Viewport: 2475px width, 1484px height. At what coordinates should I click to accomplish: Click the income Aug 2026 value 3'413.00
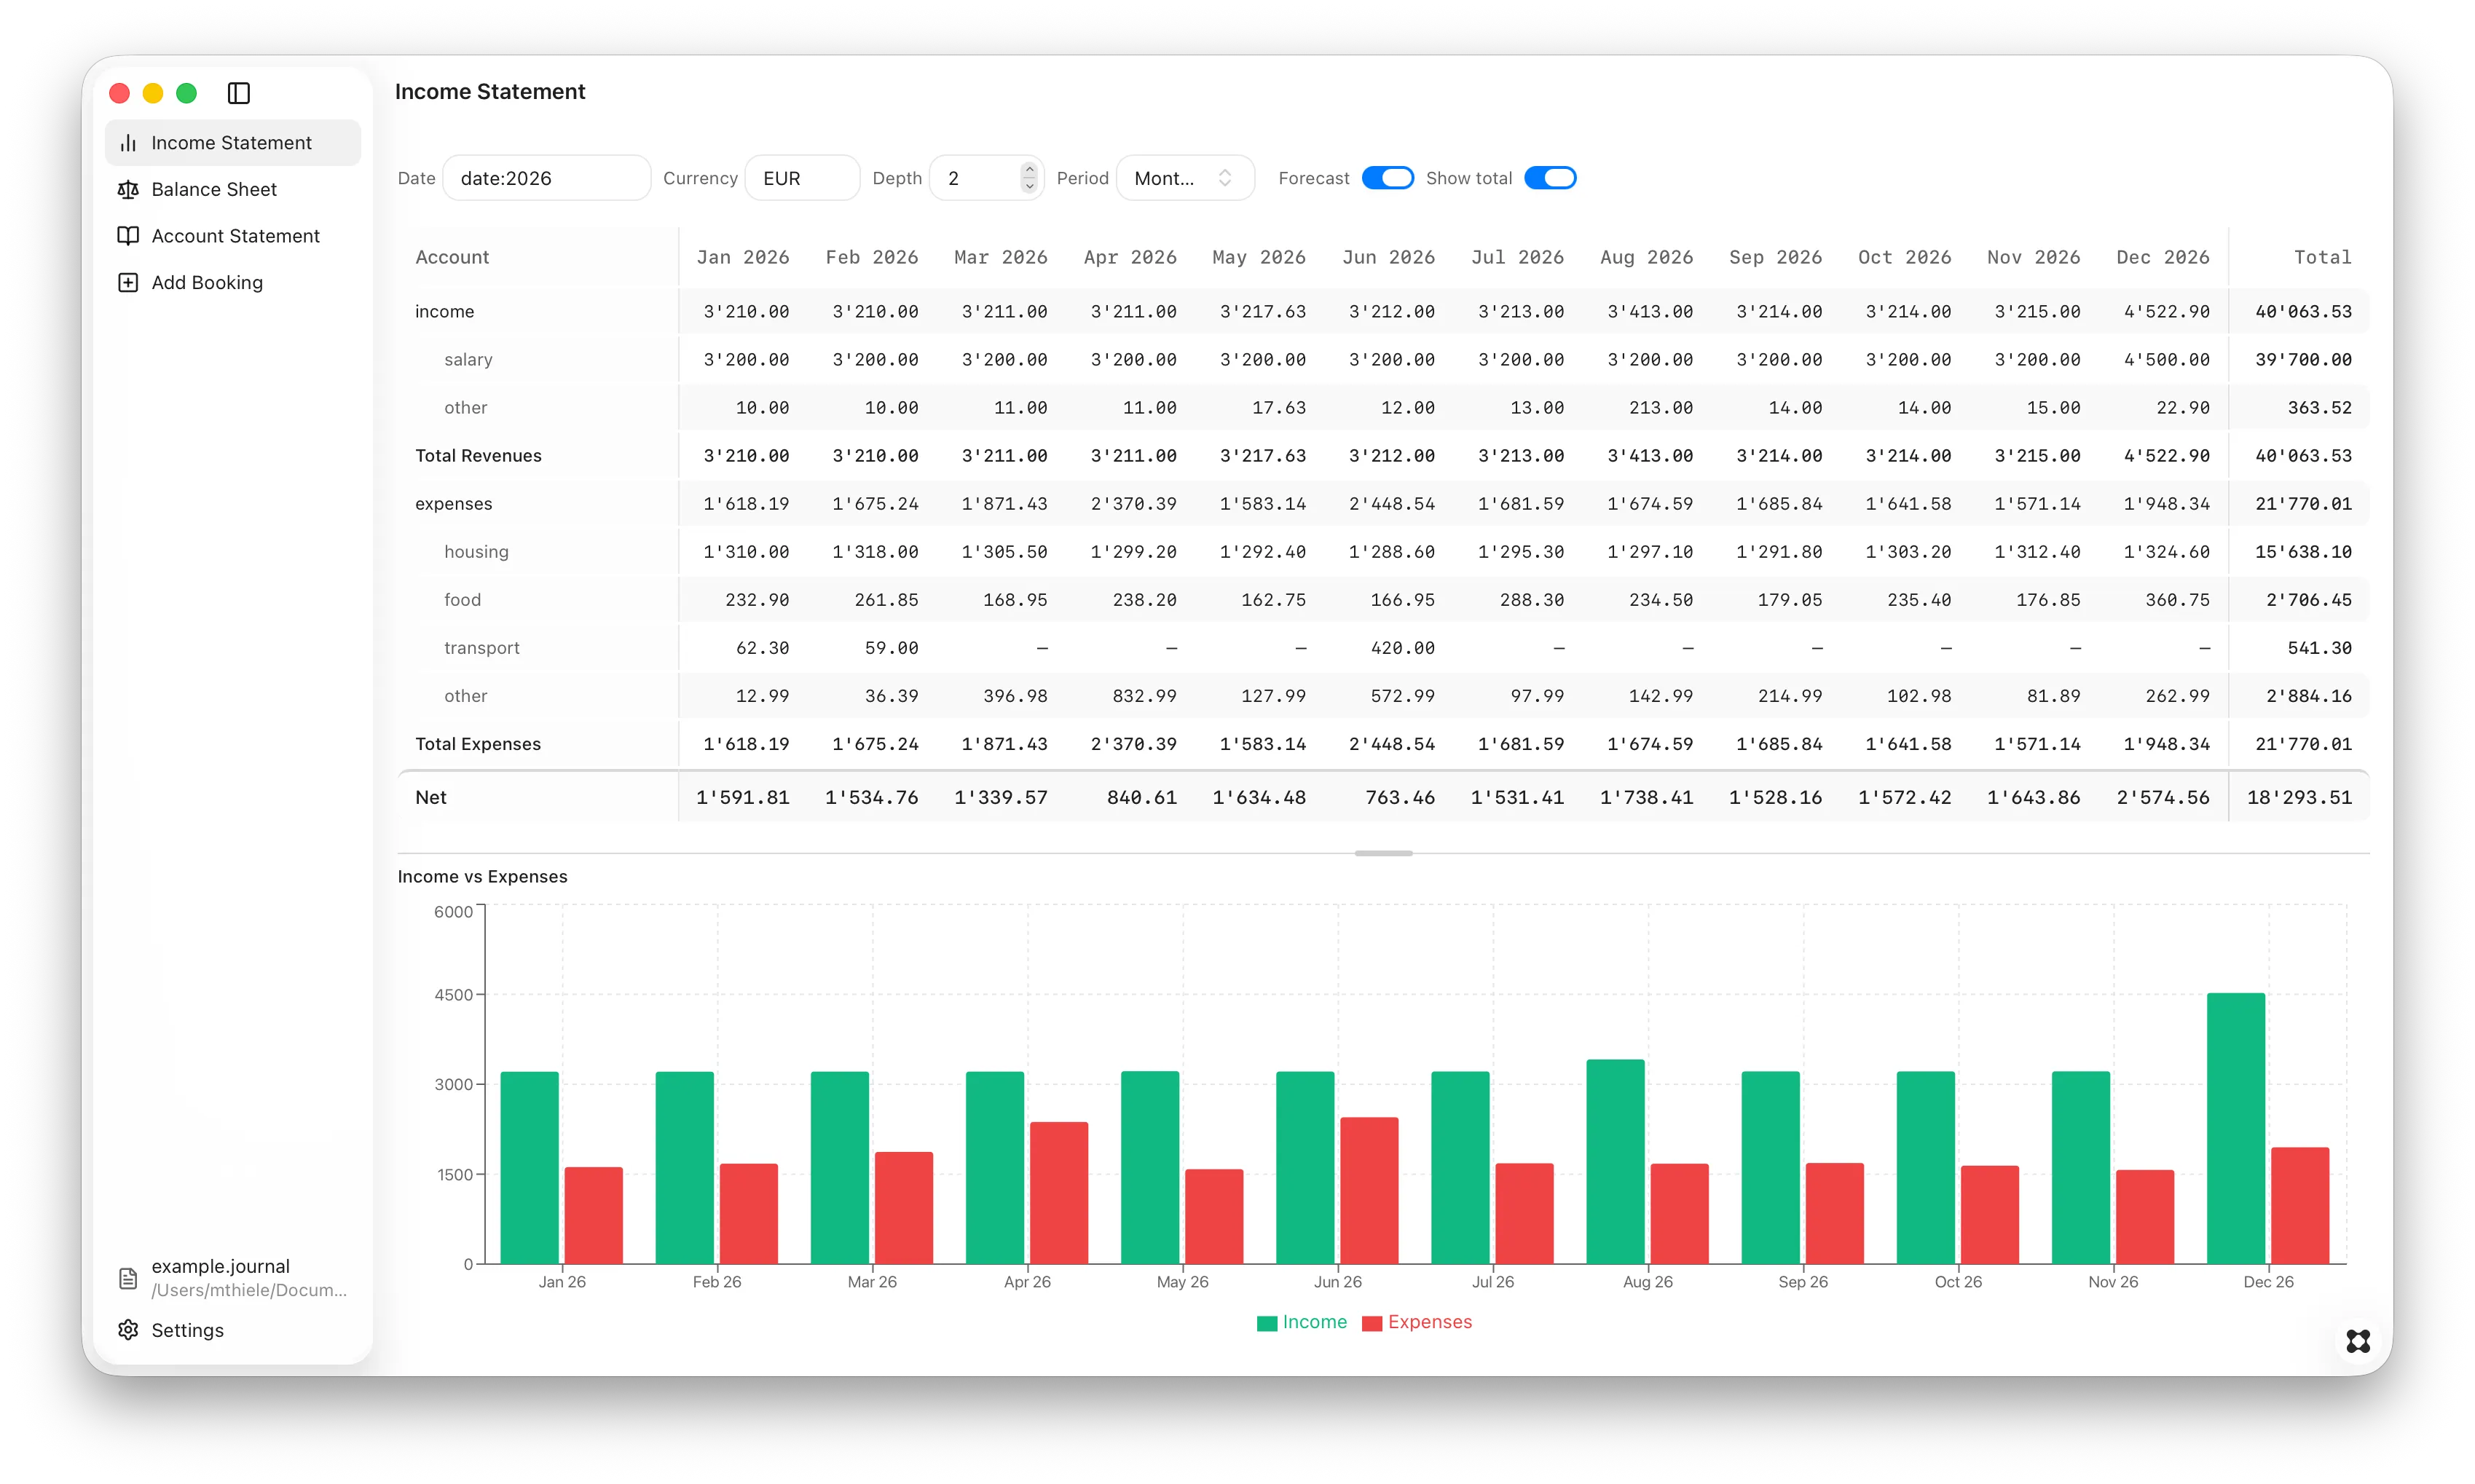coord(1650,311)
